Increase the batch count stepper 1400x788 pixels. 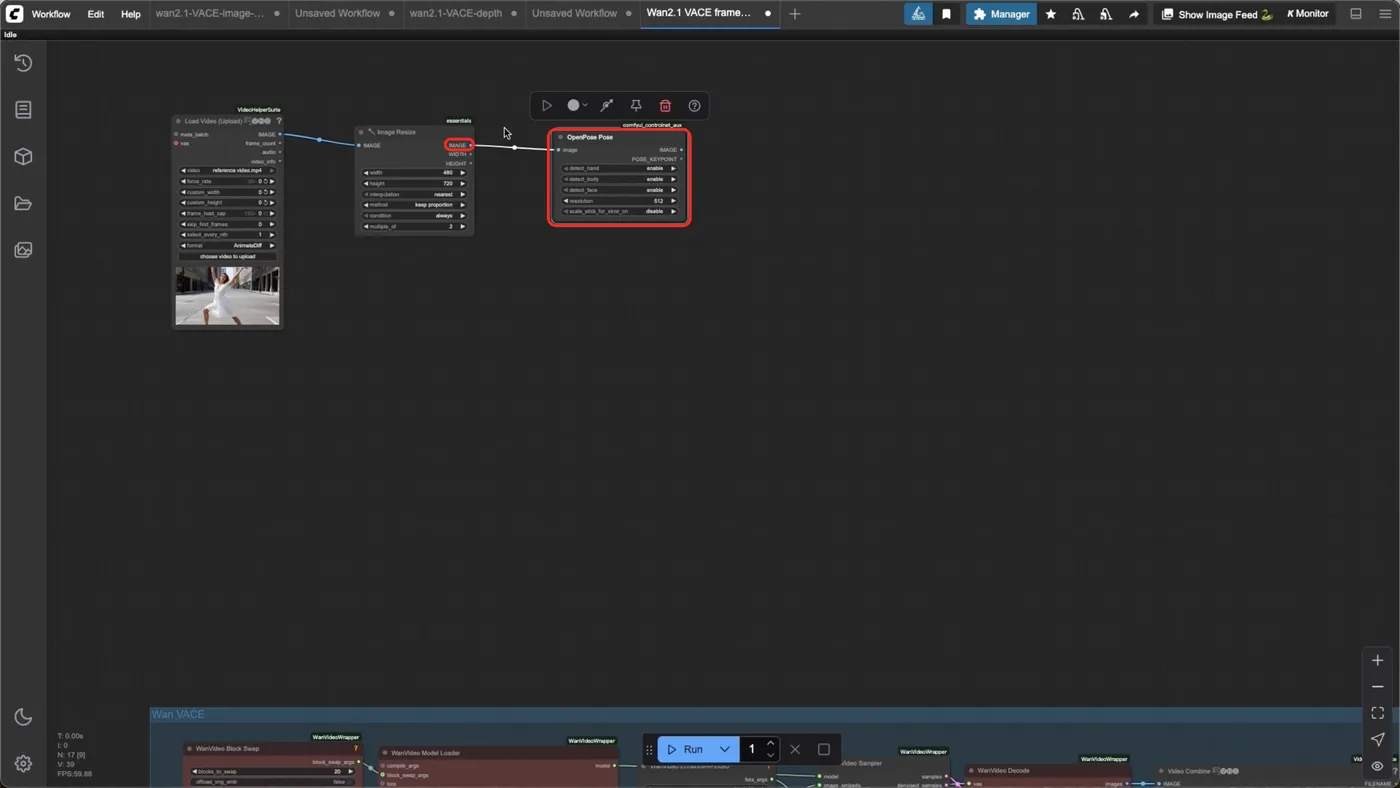coord(770,743)
